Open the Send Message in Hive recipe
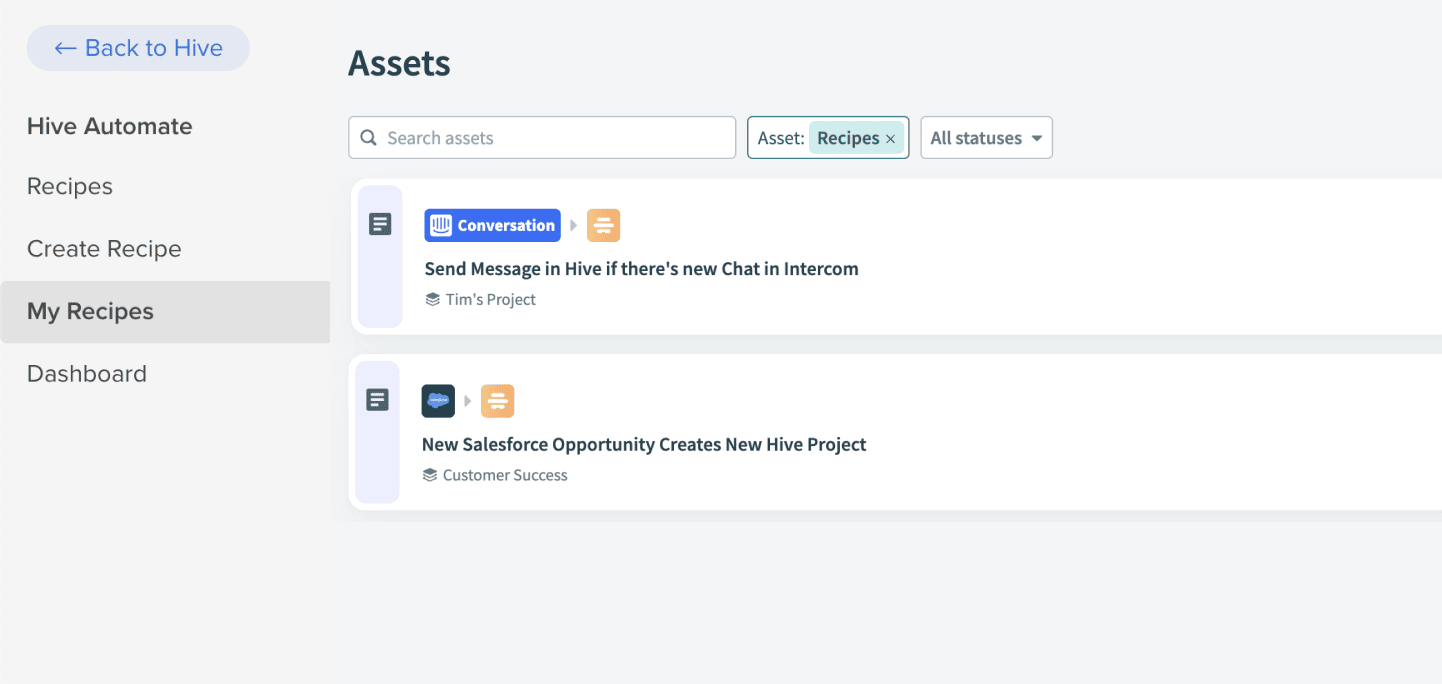 click(x=641, y=269)
